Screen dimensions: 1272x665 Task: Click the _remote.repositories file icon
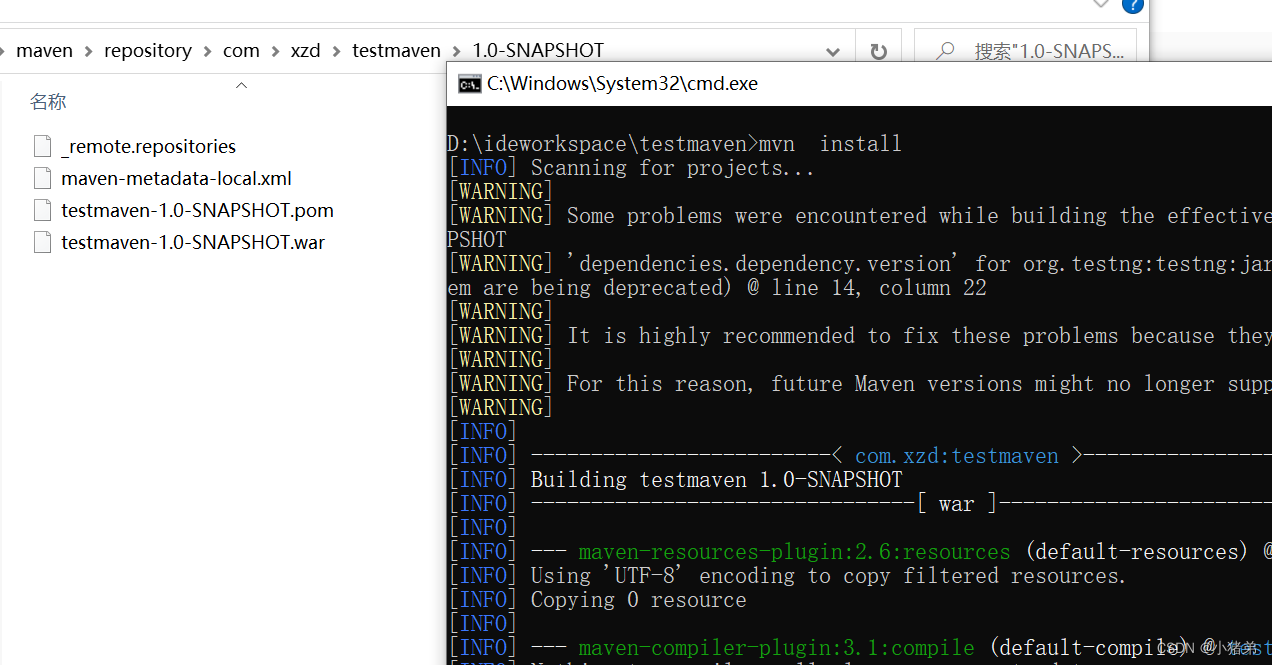42,146
